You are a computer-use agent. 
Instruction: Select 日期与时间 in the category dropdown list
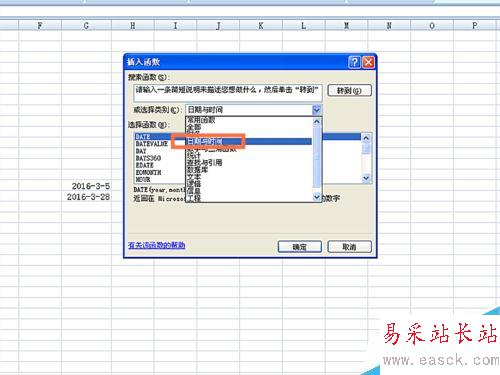[x=248, y=141]
